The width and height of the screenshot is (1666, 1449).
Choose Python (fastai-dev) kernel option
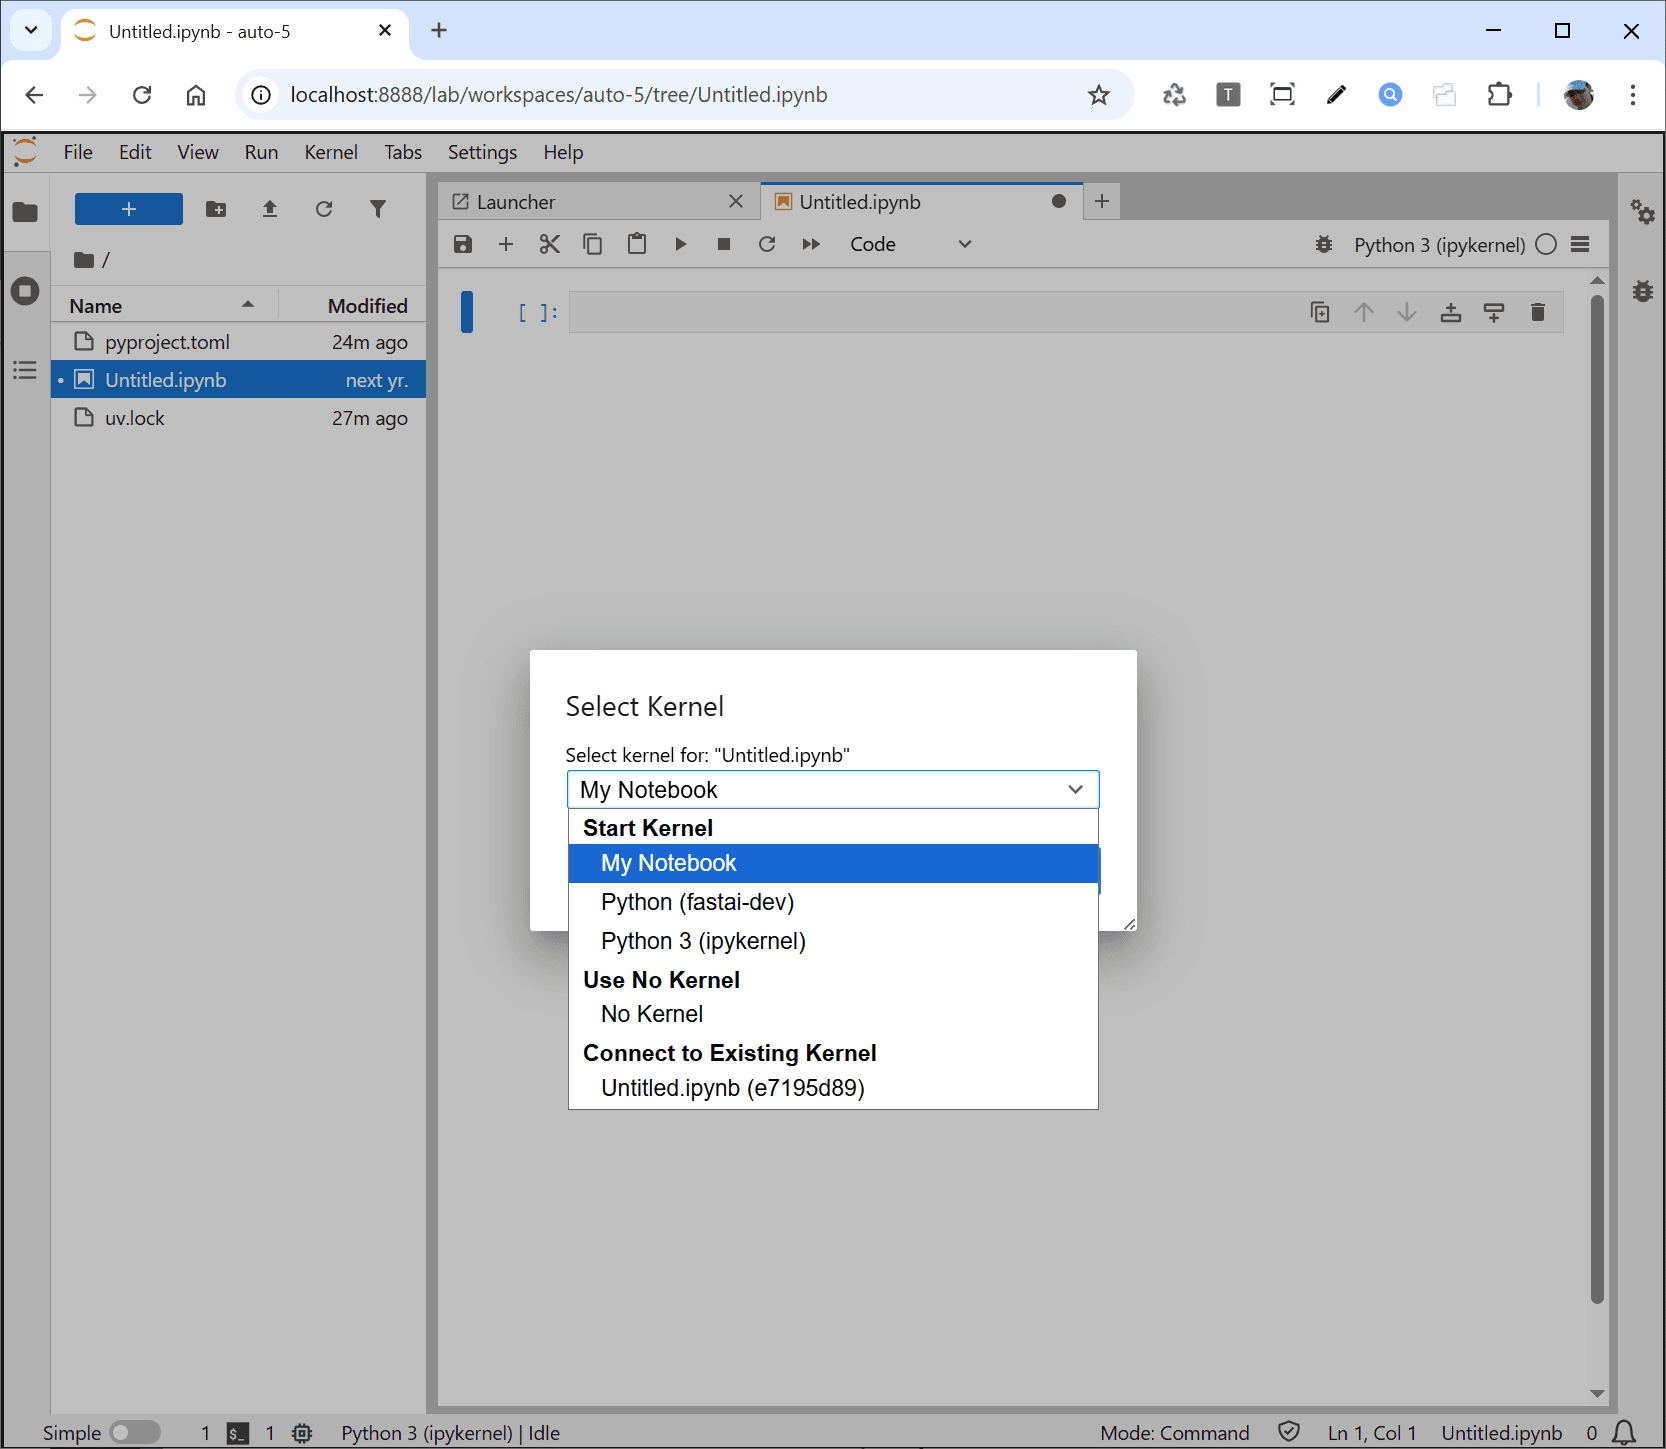[833, 902]
